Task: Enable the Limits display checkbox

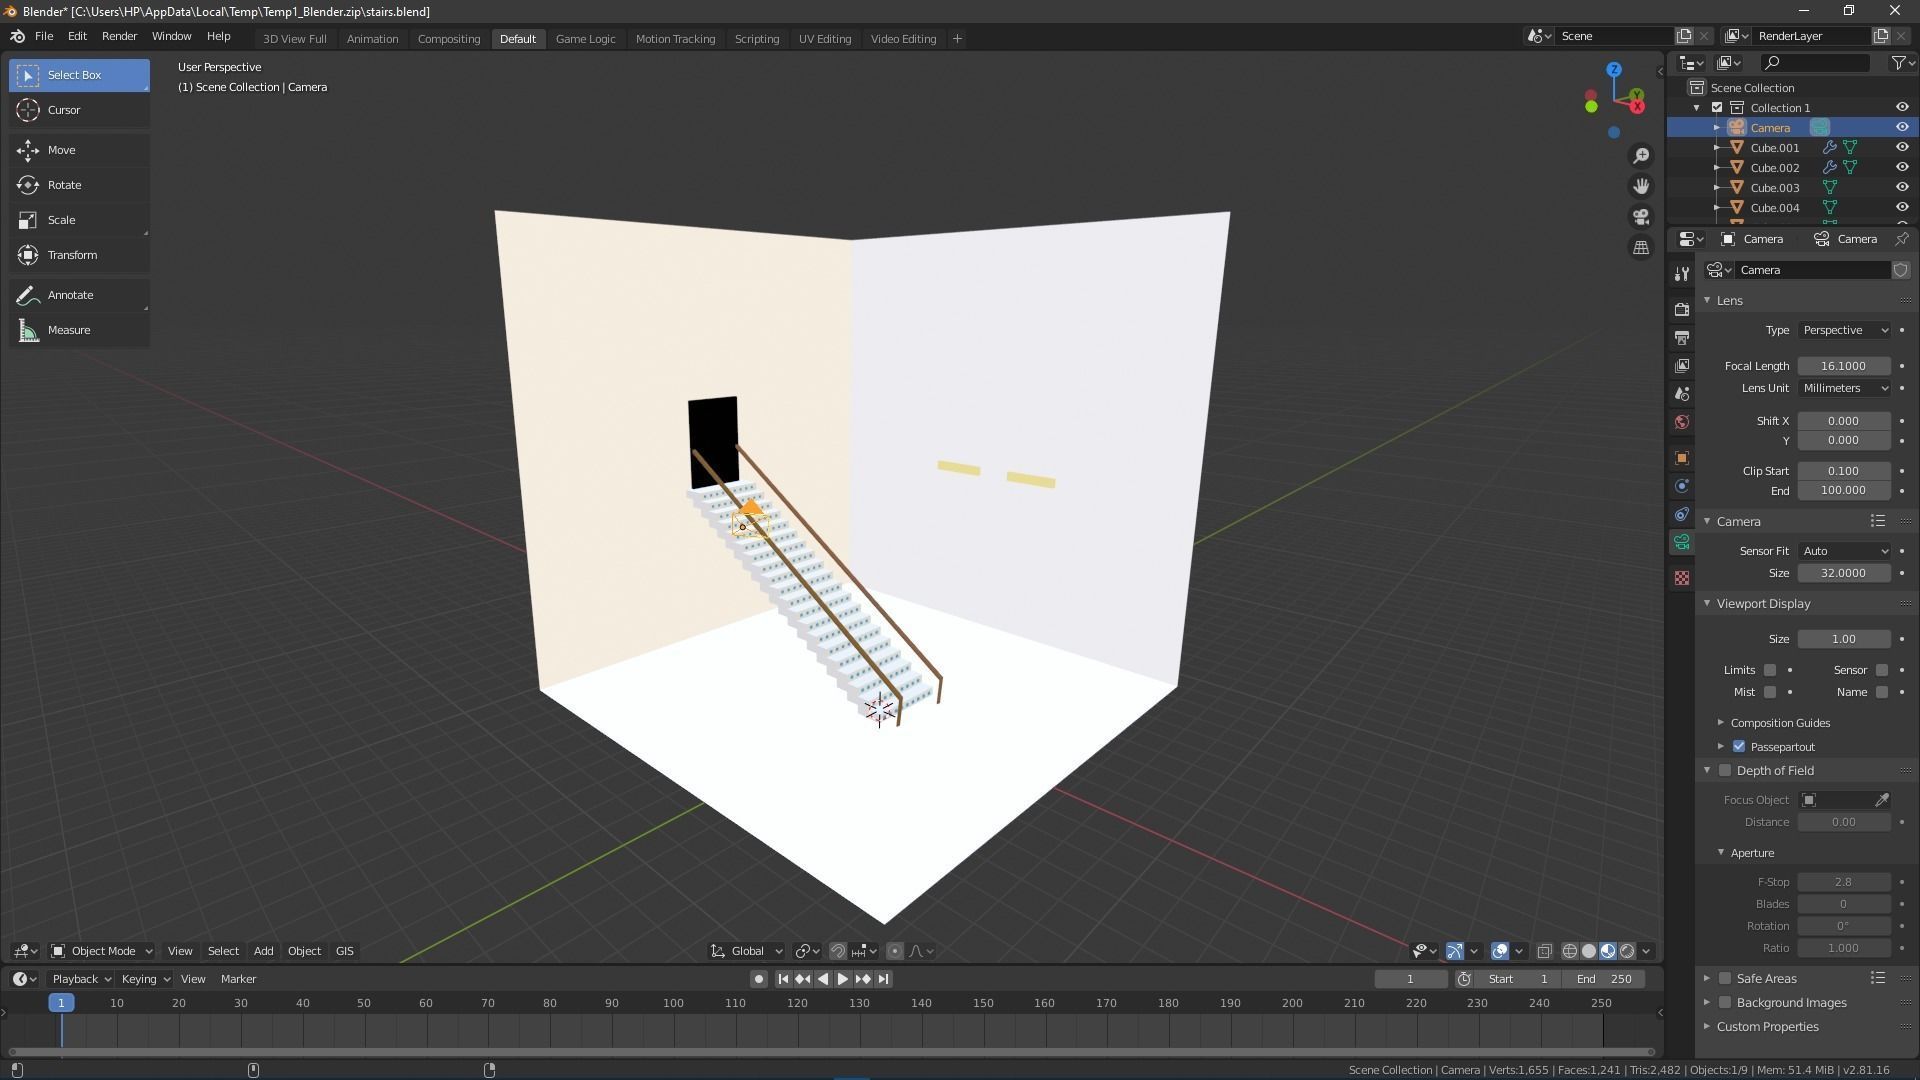Action: coord(1770,670)
